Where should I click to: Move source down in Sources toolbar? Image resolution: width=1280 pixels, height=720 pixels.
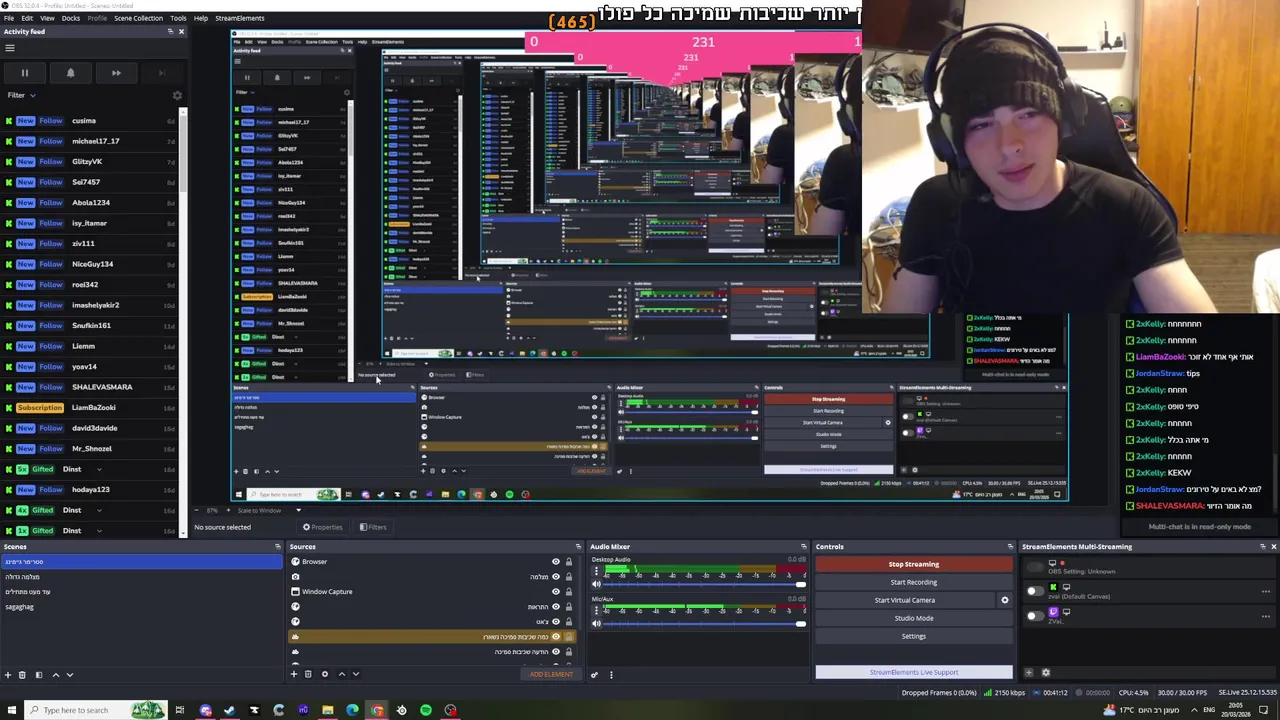click(356, 674)
